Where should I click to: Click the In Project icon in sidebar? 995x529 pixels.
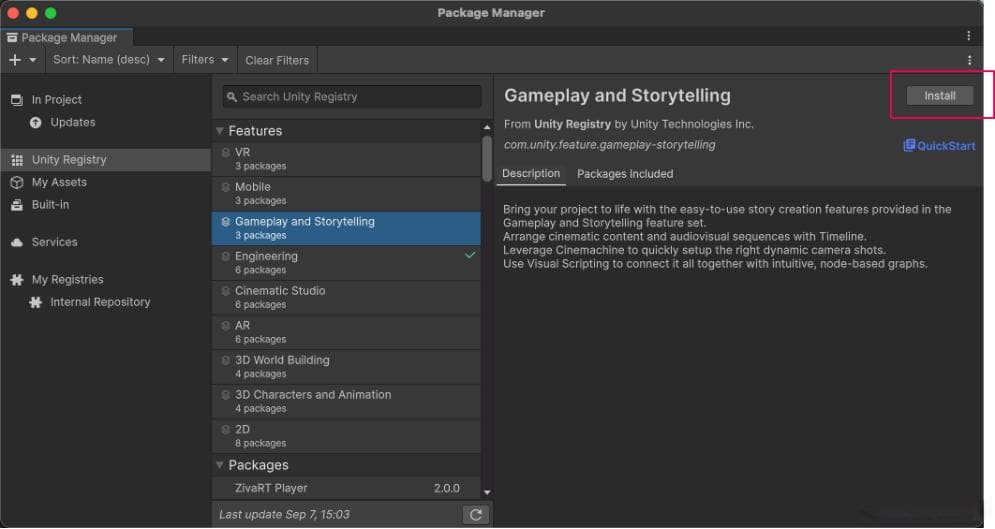coord(17,100)
